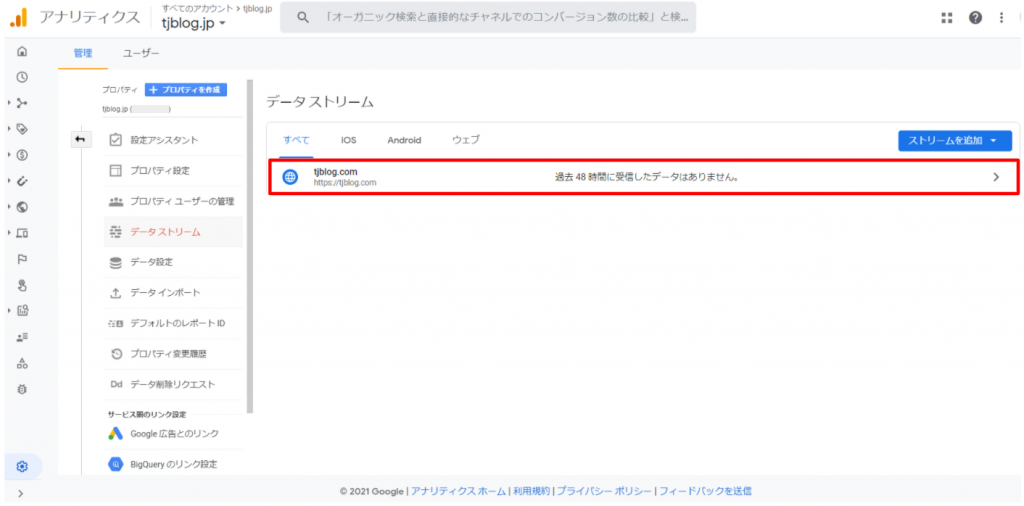Image resolution: width=1024 pixels, height=506 pixels.
Task: Follow the プライバシー ポリシー footer link
Action: 604,491
